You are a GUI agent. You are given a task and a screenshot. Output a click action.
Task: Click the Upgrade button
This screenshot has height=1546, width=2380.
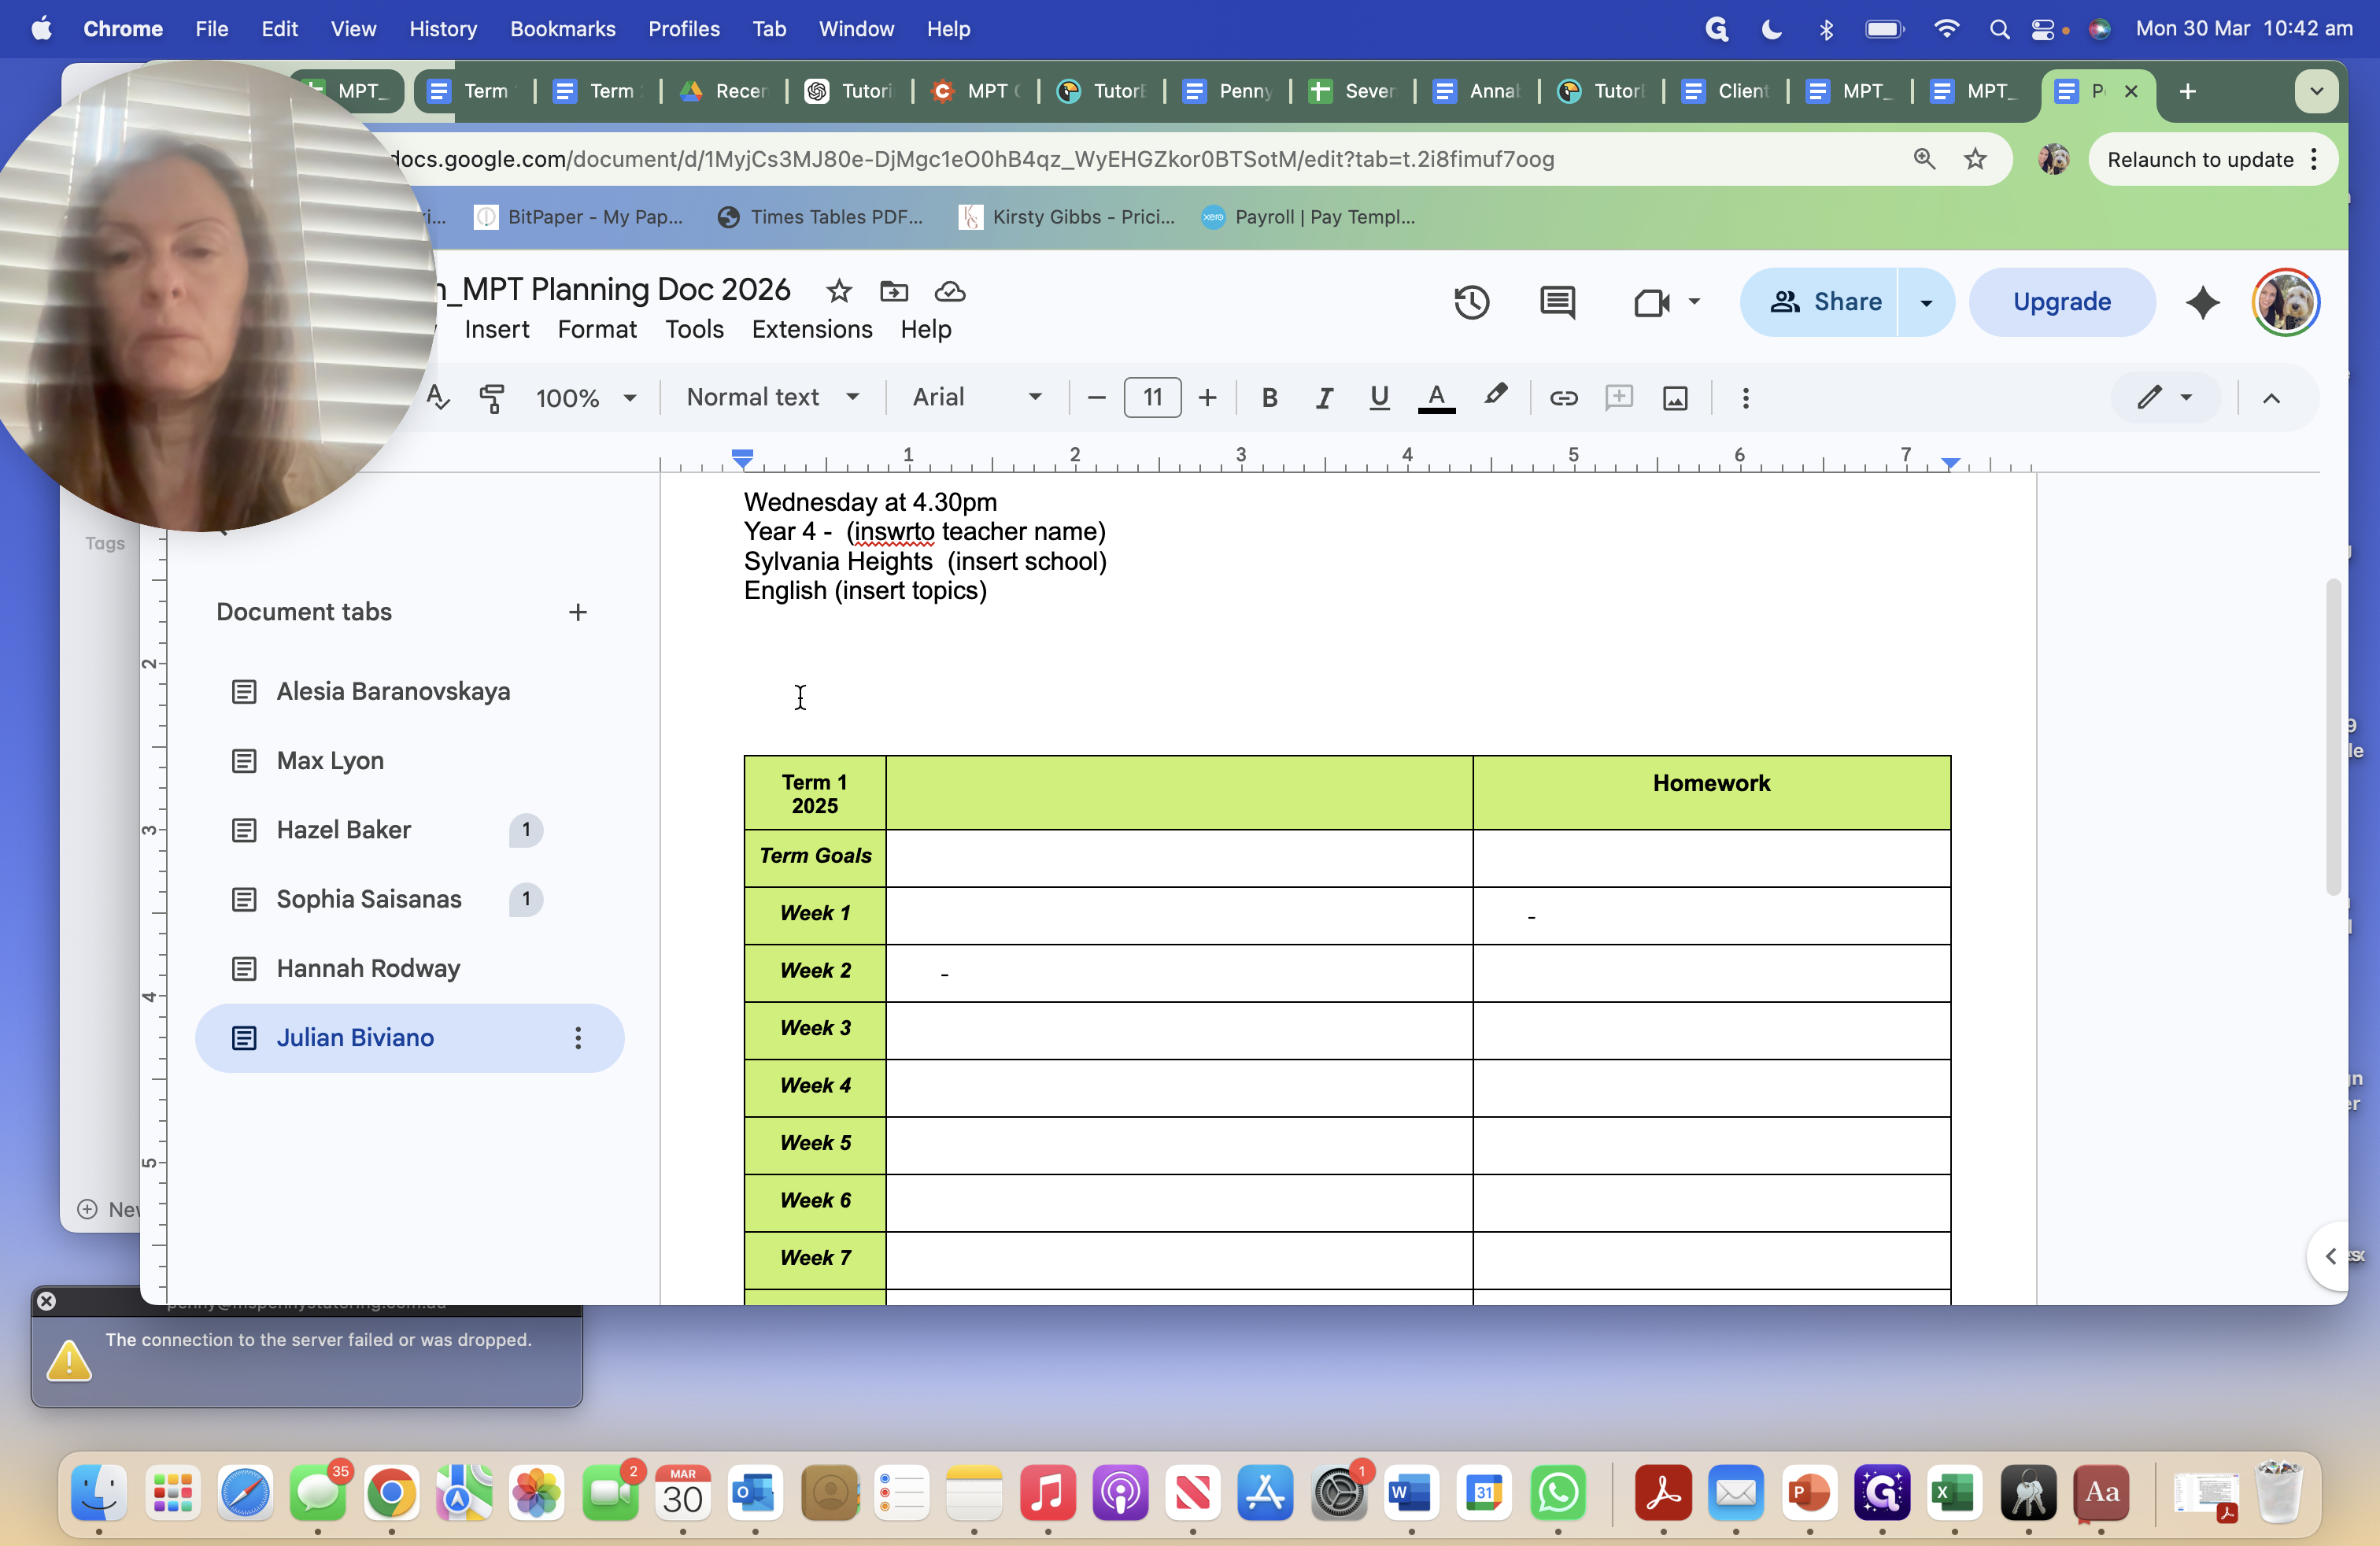click(x=2061, y=302)
